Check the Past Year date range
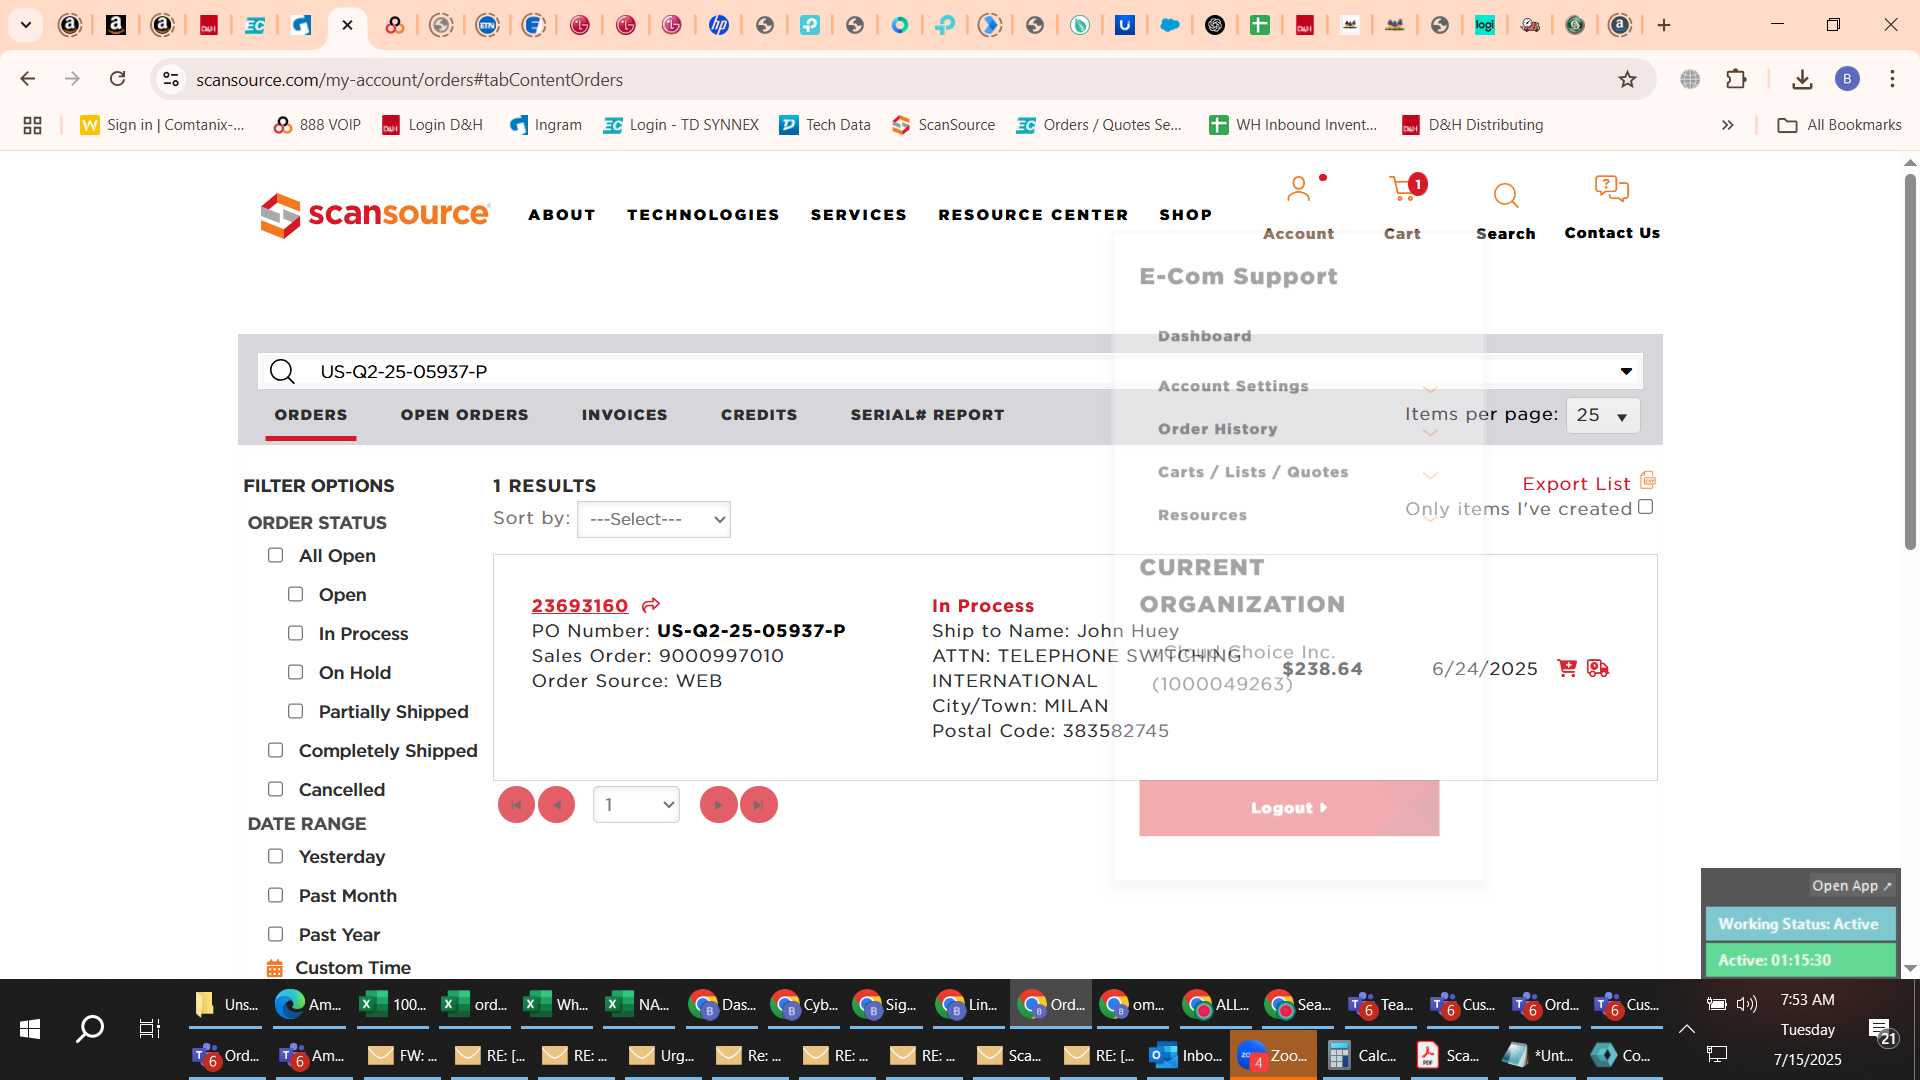This screenshot has height=1080, width=1920. [x=275, y=934]
